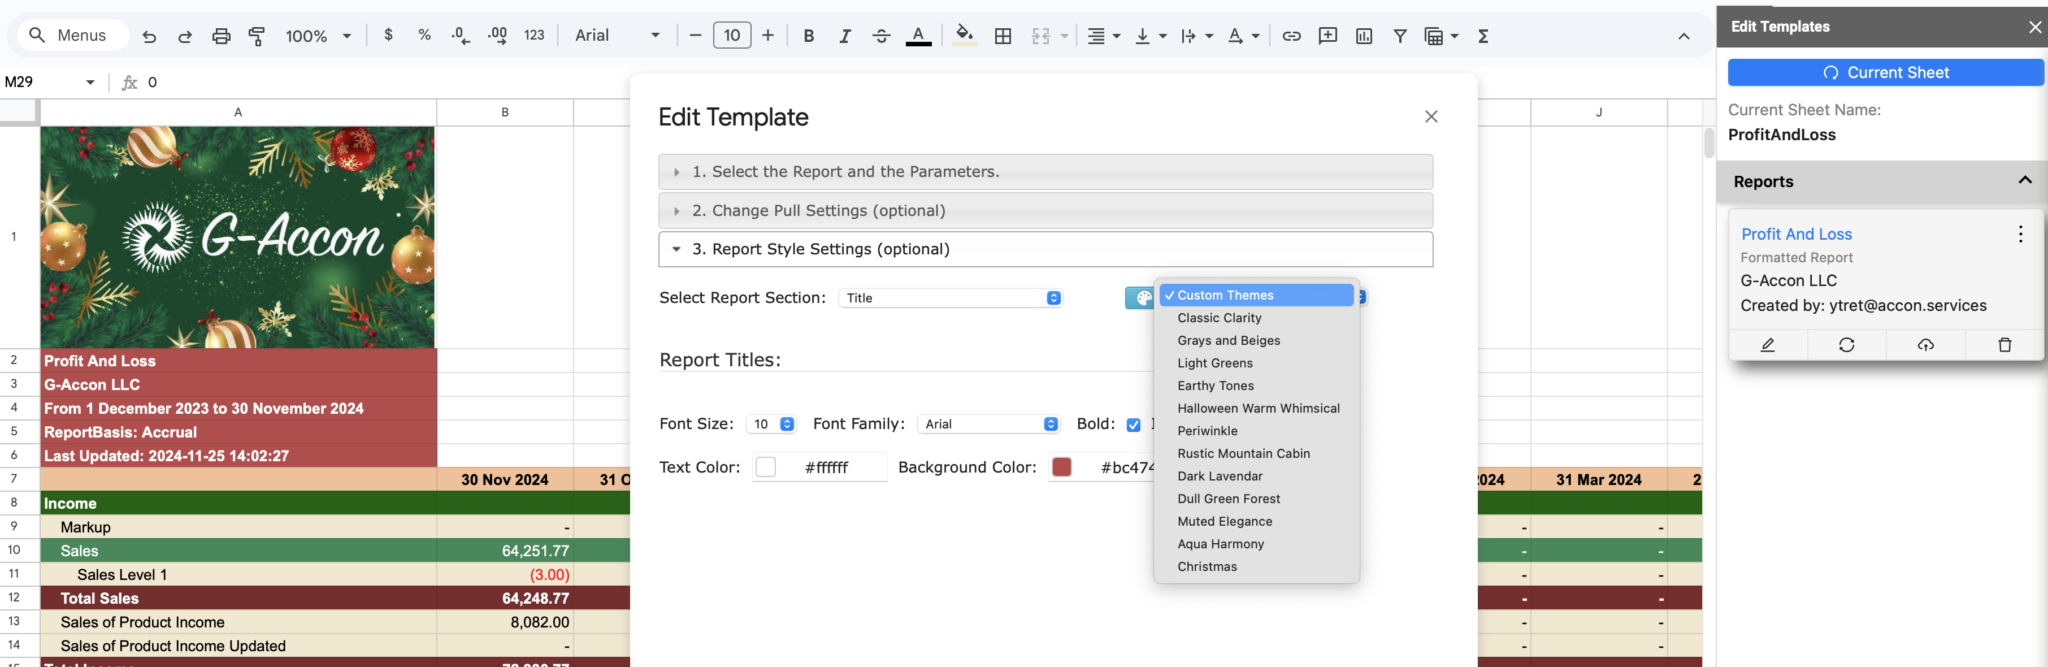Toggle bold formatting in toolbar

(x=809, y=36)
